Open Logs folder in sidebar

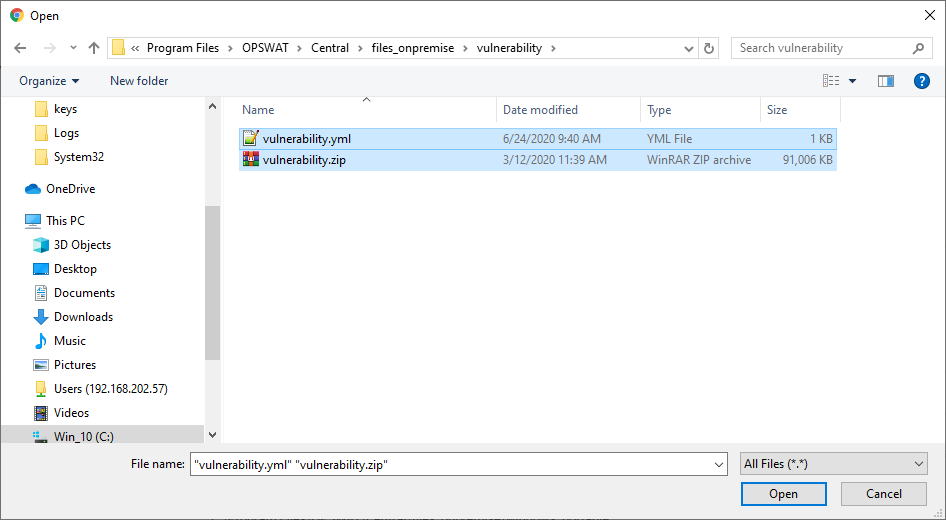[x=66, y=133]
